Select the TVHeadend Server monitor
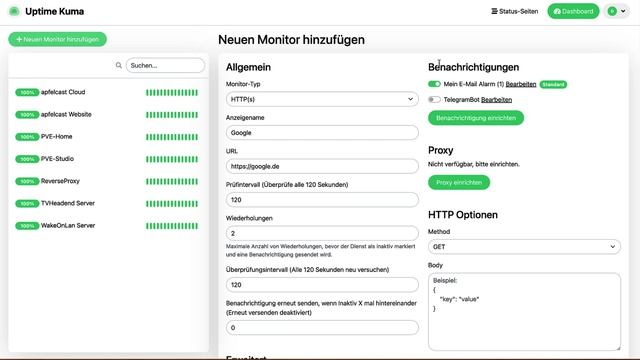This screenshot has width=640, height=360. click(x=108, y=203)
